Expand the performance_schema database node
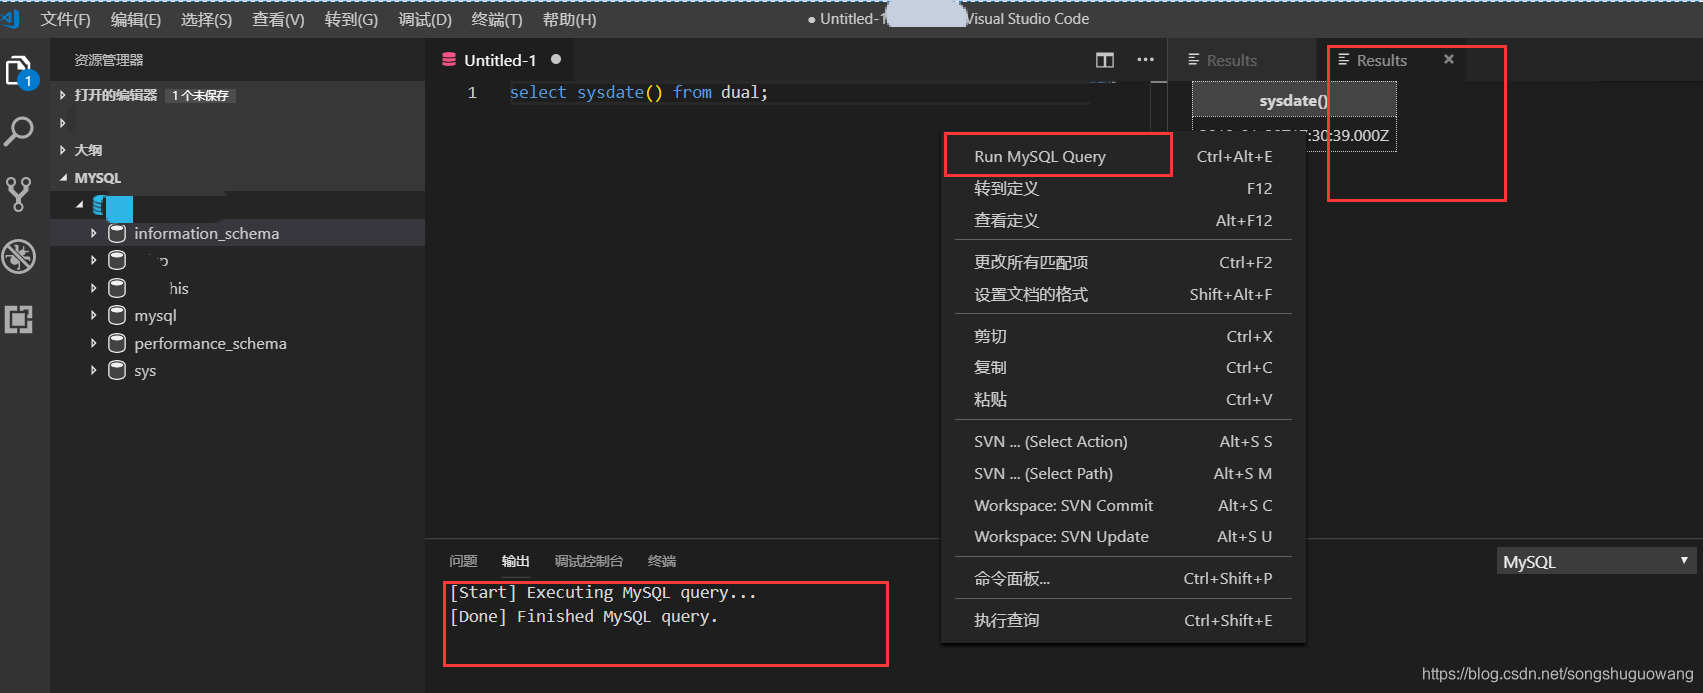 [94, 343]
